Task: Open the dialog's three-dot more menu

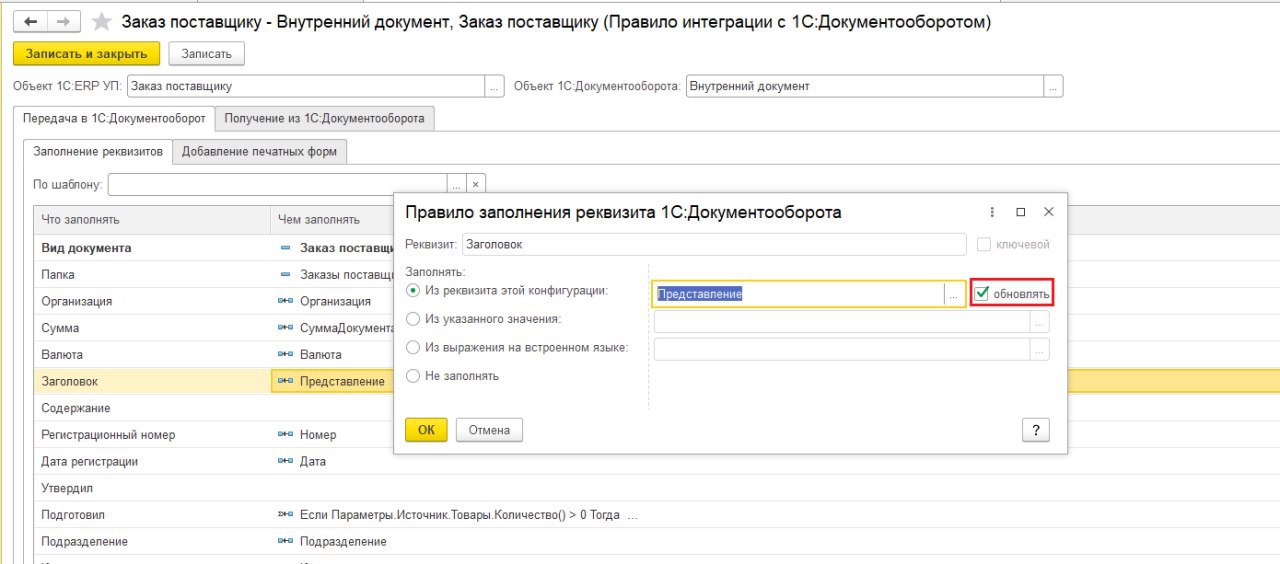Action: point(992,212)
